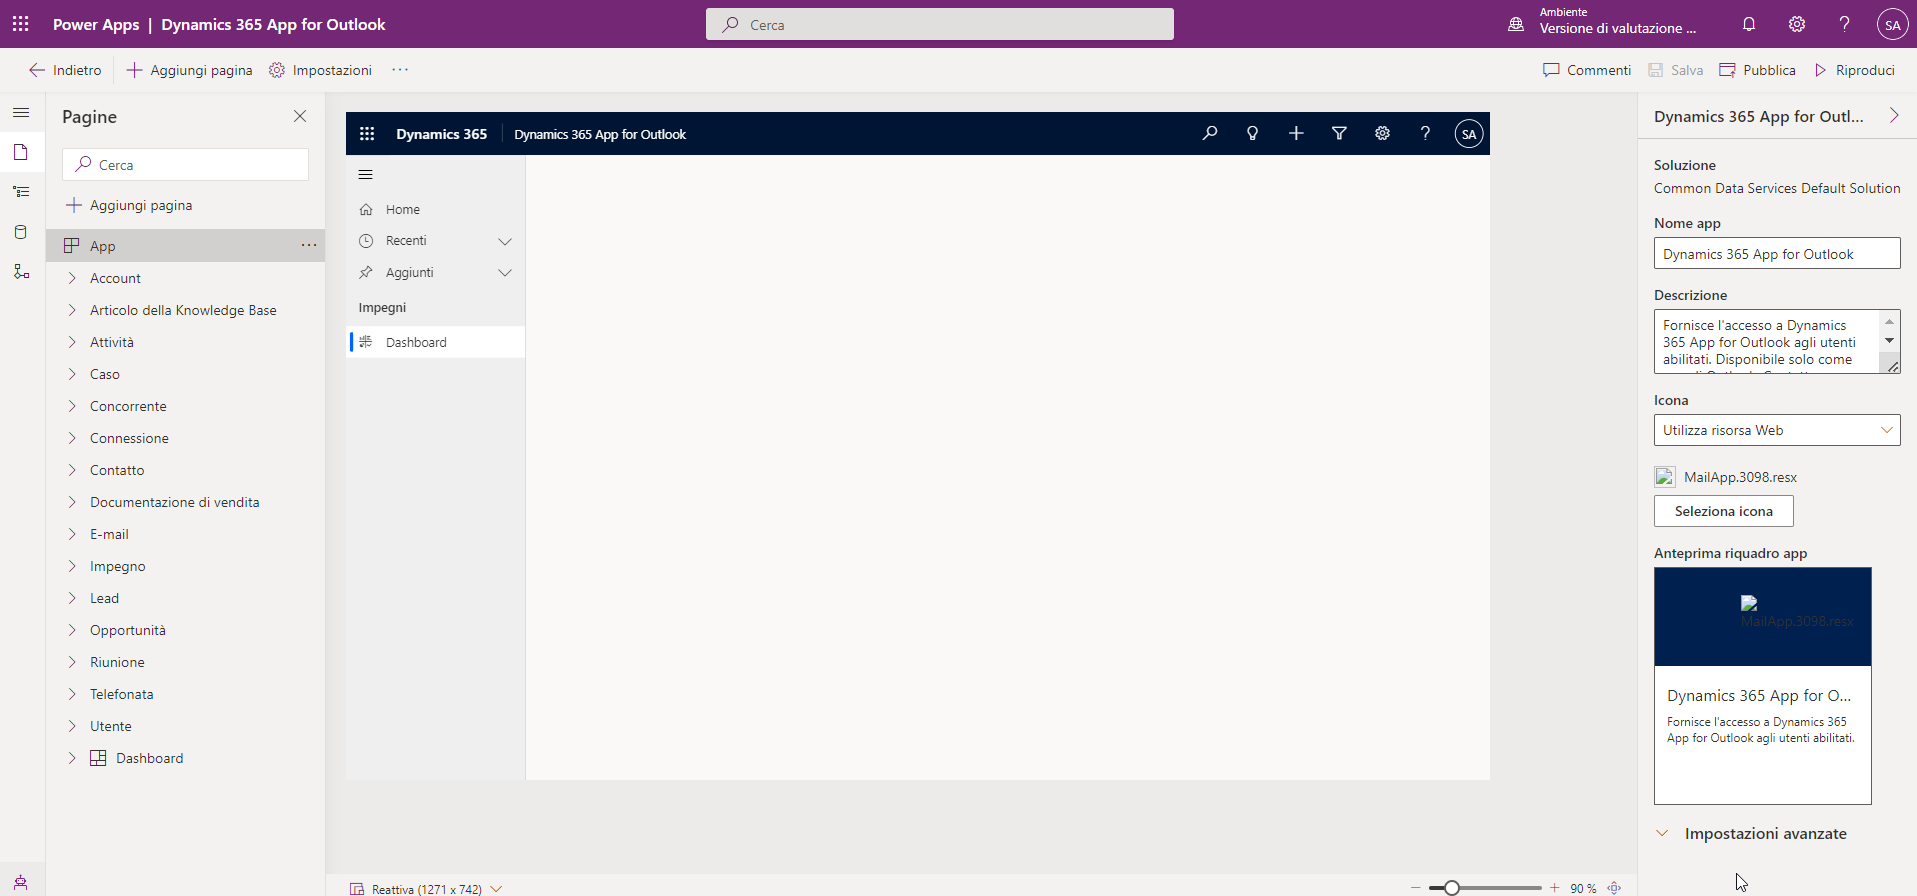Open the settings gear in purple header
This screenshot has width=1917, height=896.
[1797, 24]
